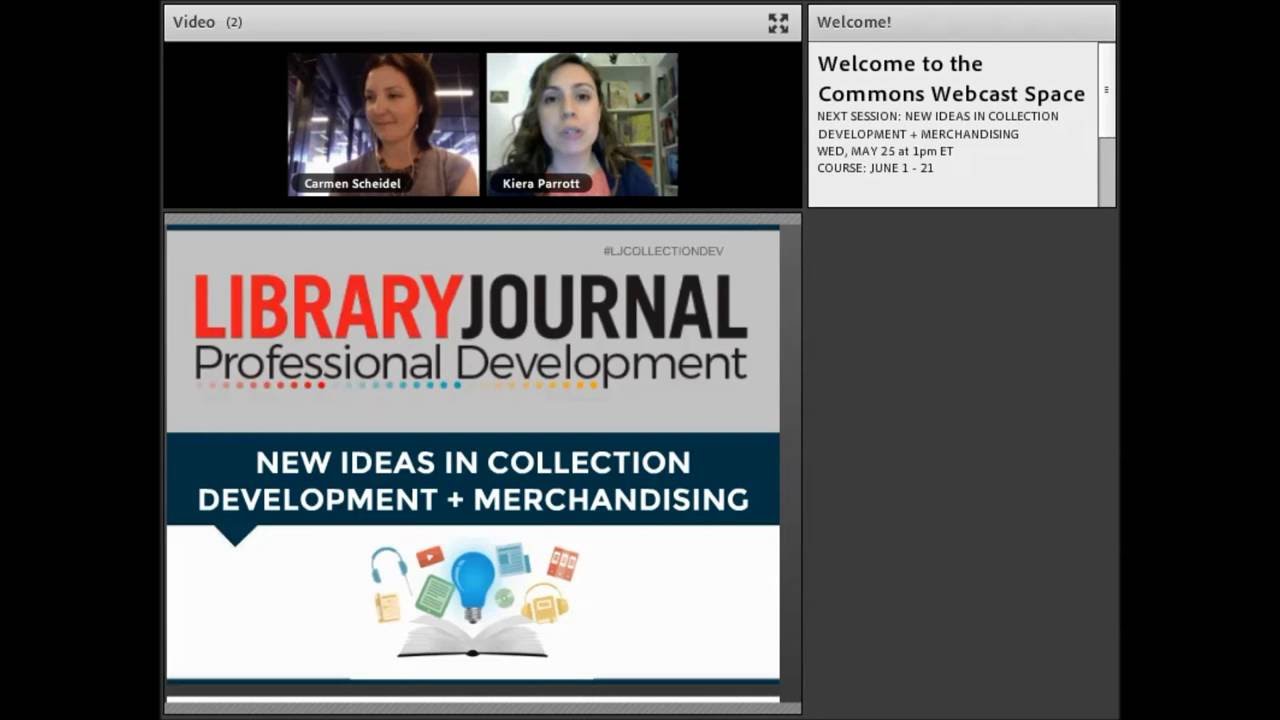The image size is (1280, 720).
Task: Click the participant count '(2)' in Video header
Action: [x=234, y=22]
